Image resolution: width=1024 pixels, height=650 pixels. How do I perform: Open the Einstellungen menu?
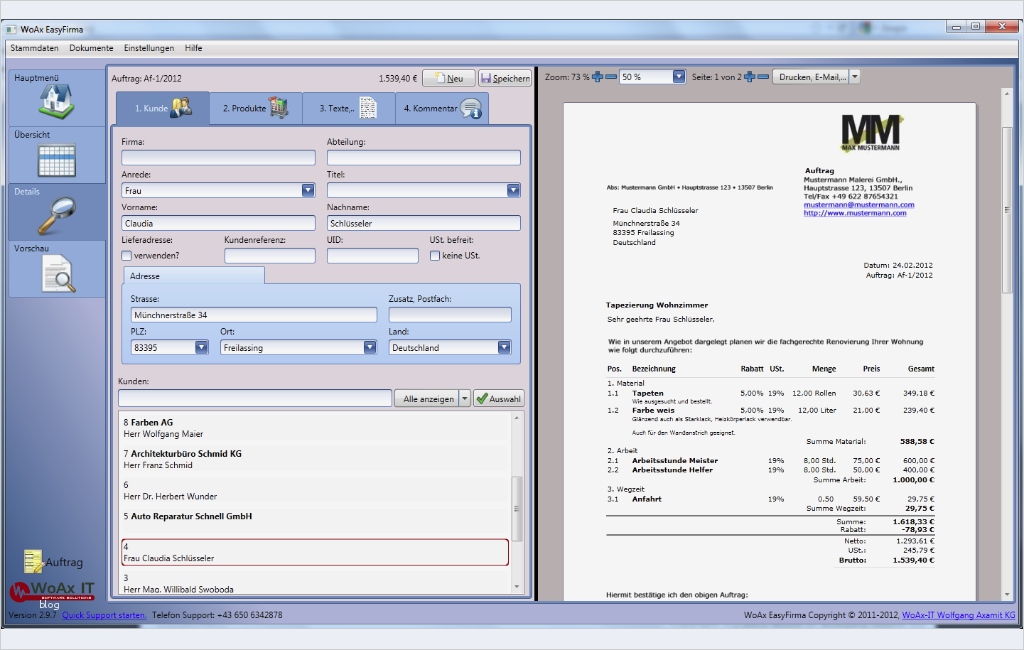[x=149, y=48]
